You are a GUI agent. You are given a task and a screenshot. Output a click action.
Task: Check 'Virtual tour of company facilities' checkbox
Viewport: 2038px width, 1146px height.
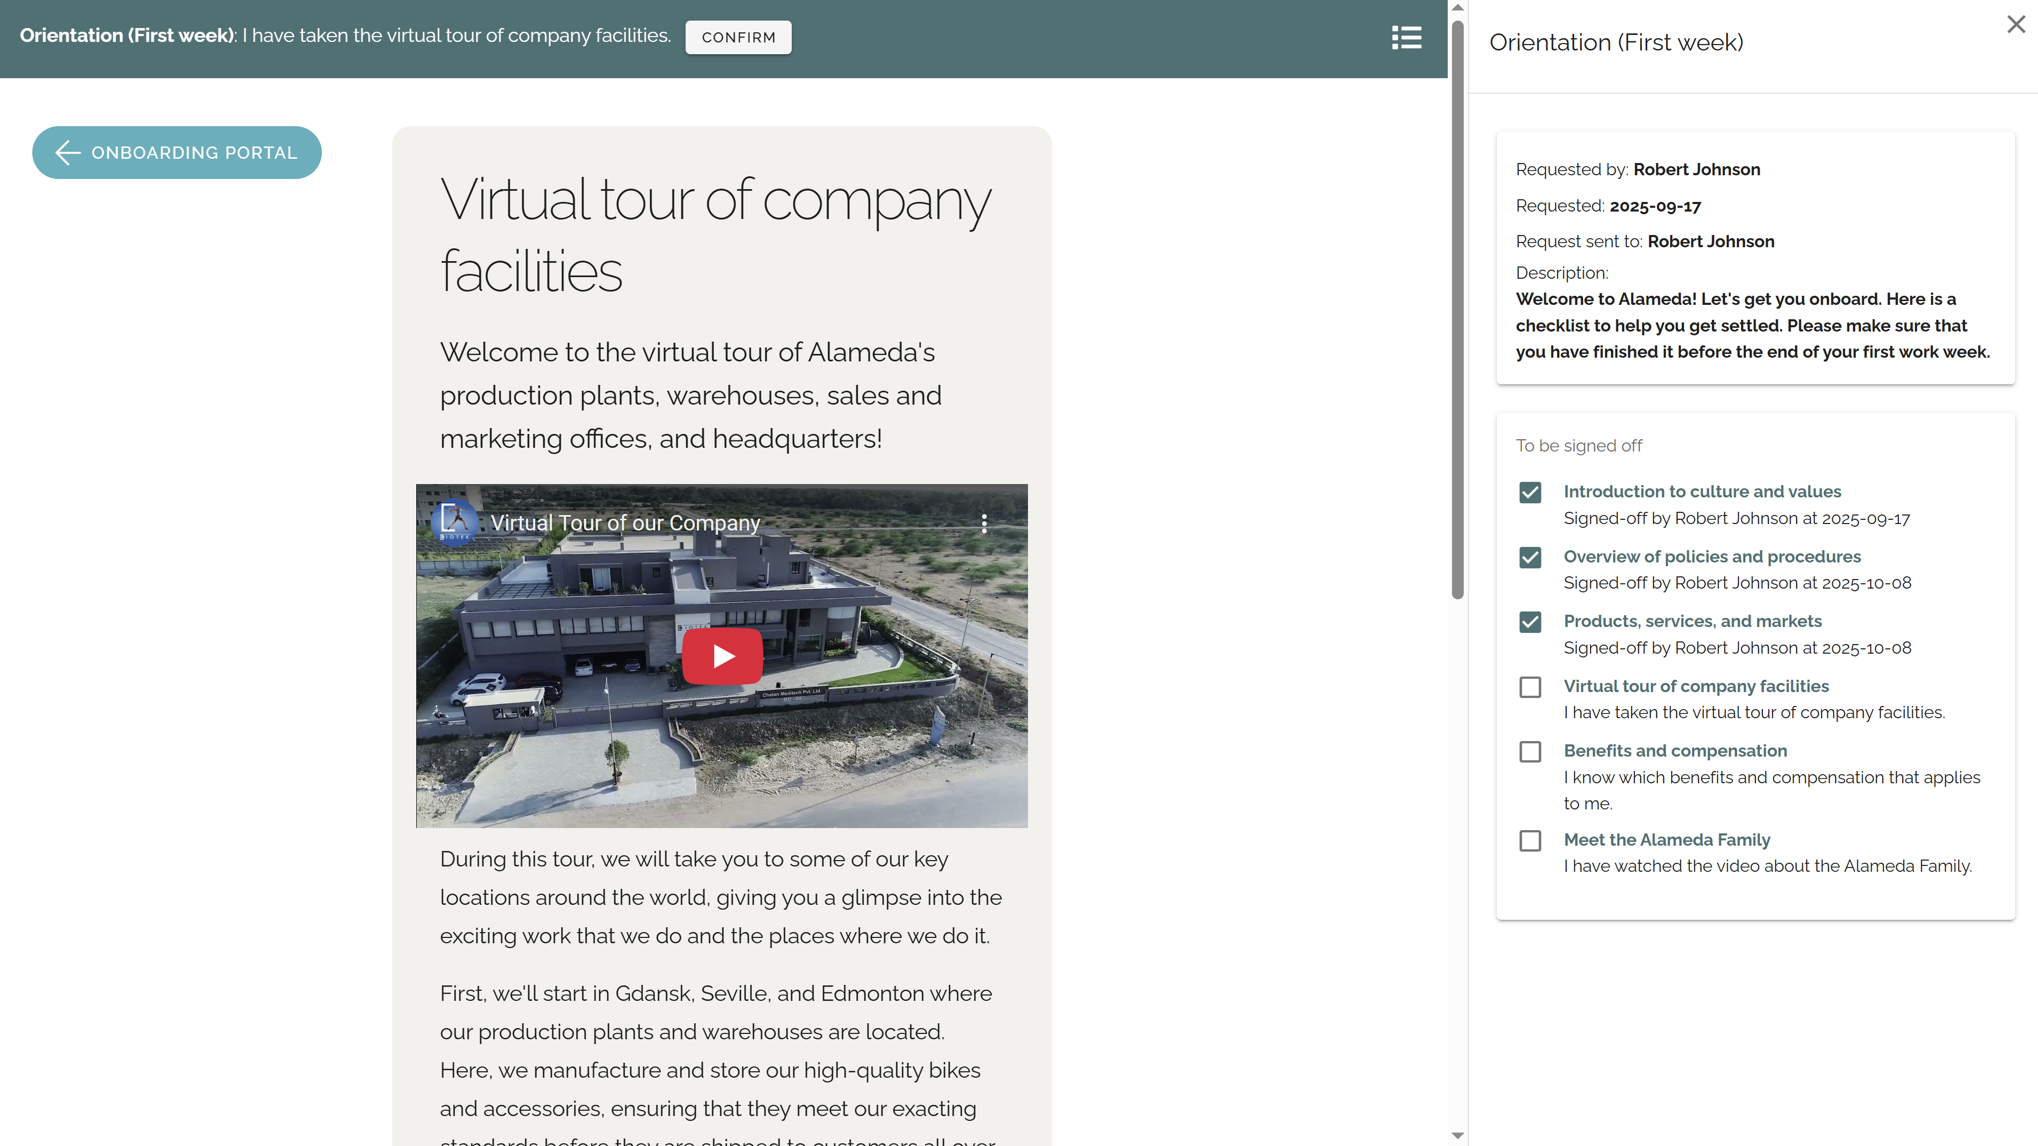(1530, 687)
